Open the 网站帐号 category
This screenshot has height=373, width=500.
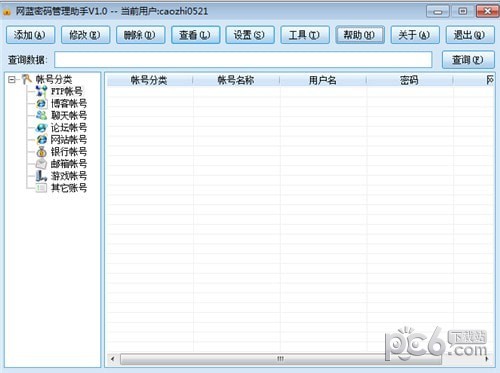point(68,139)
